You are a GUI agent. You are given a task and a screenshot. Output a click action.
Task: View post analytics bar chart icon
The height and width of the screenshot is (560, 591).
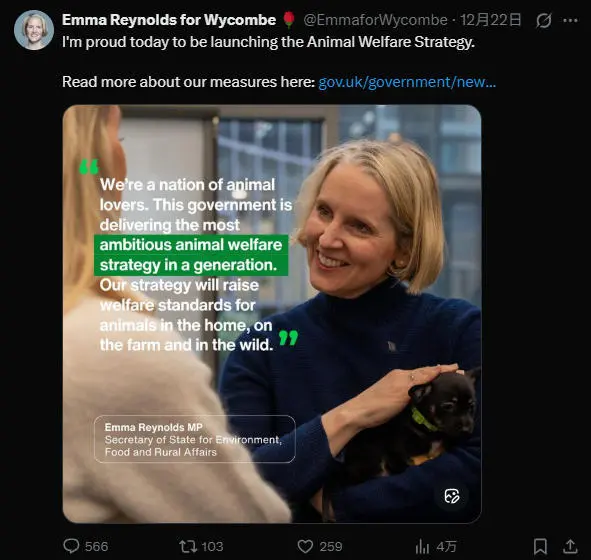(422, 546)
